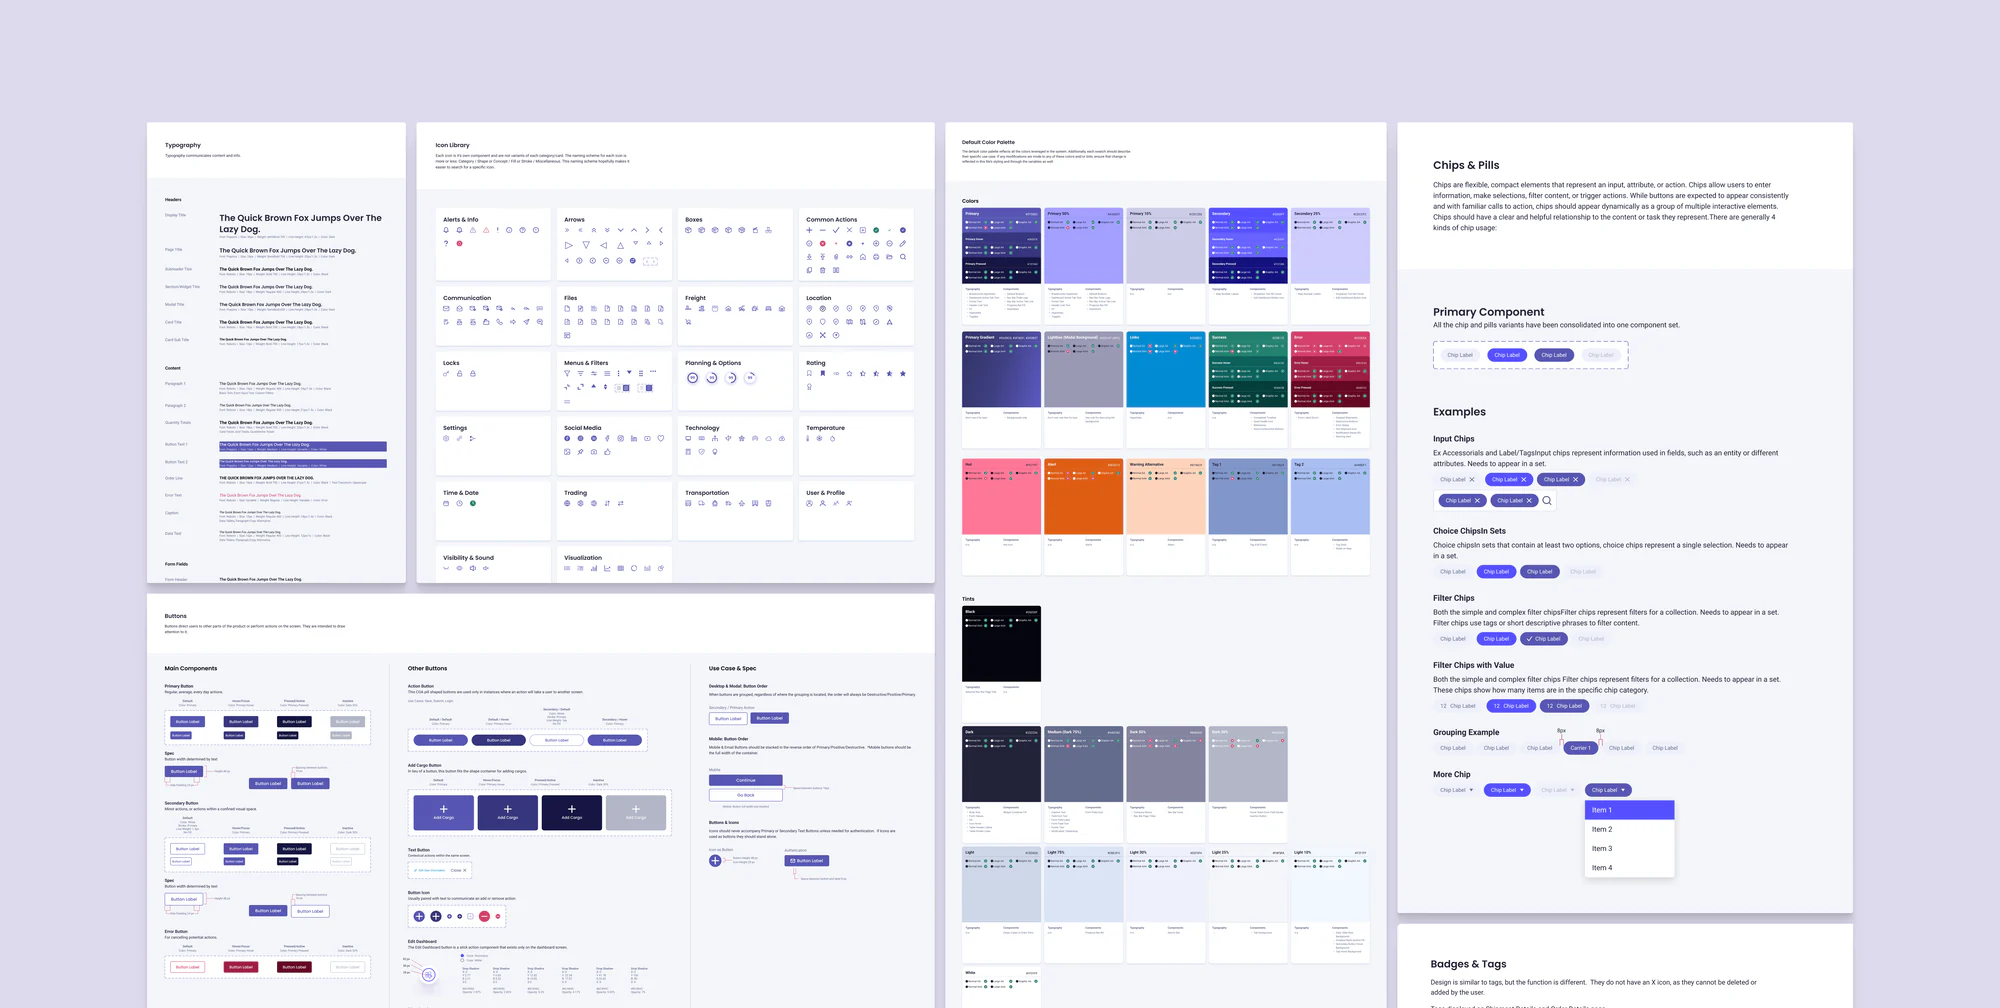The height and width of the screenshot is (1008, 2000).
Task: Click the Close text button under Text Button
Action: tap(458, 870)
